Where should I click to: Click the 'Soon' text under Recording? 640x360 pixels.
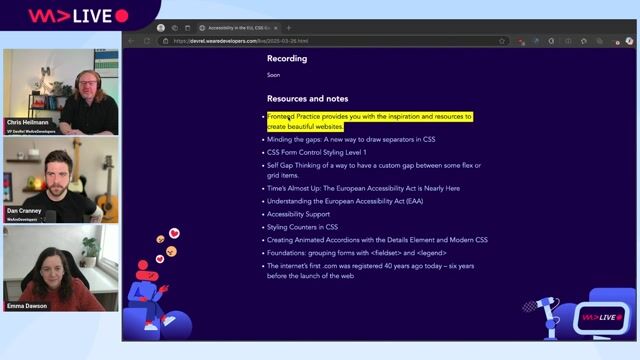pos(273,75)
